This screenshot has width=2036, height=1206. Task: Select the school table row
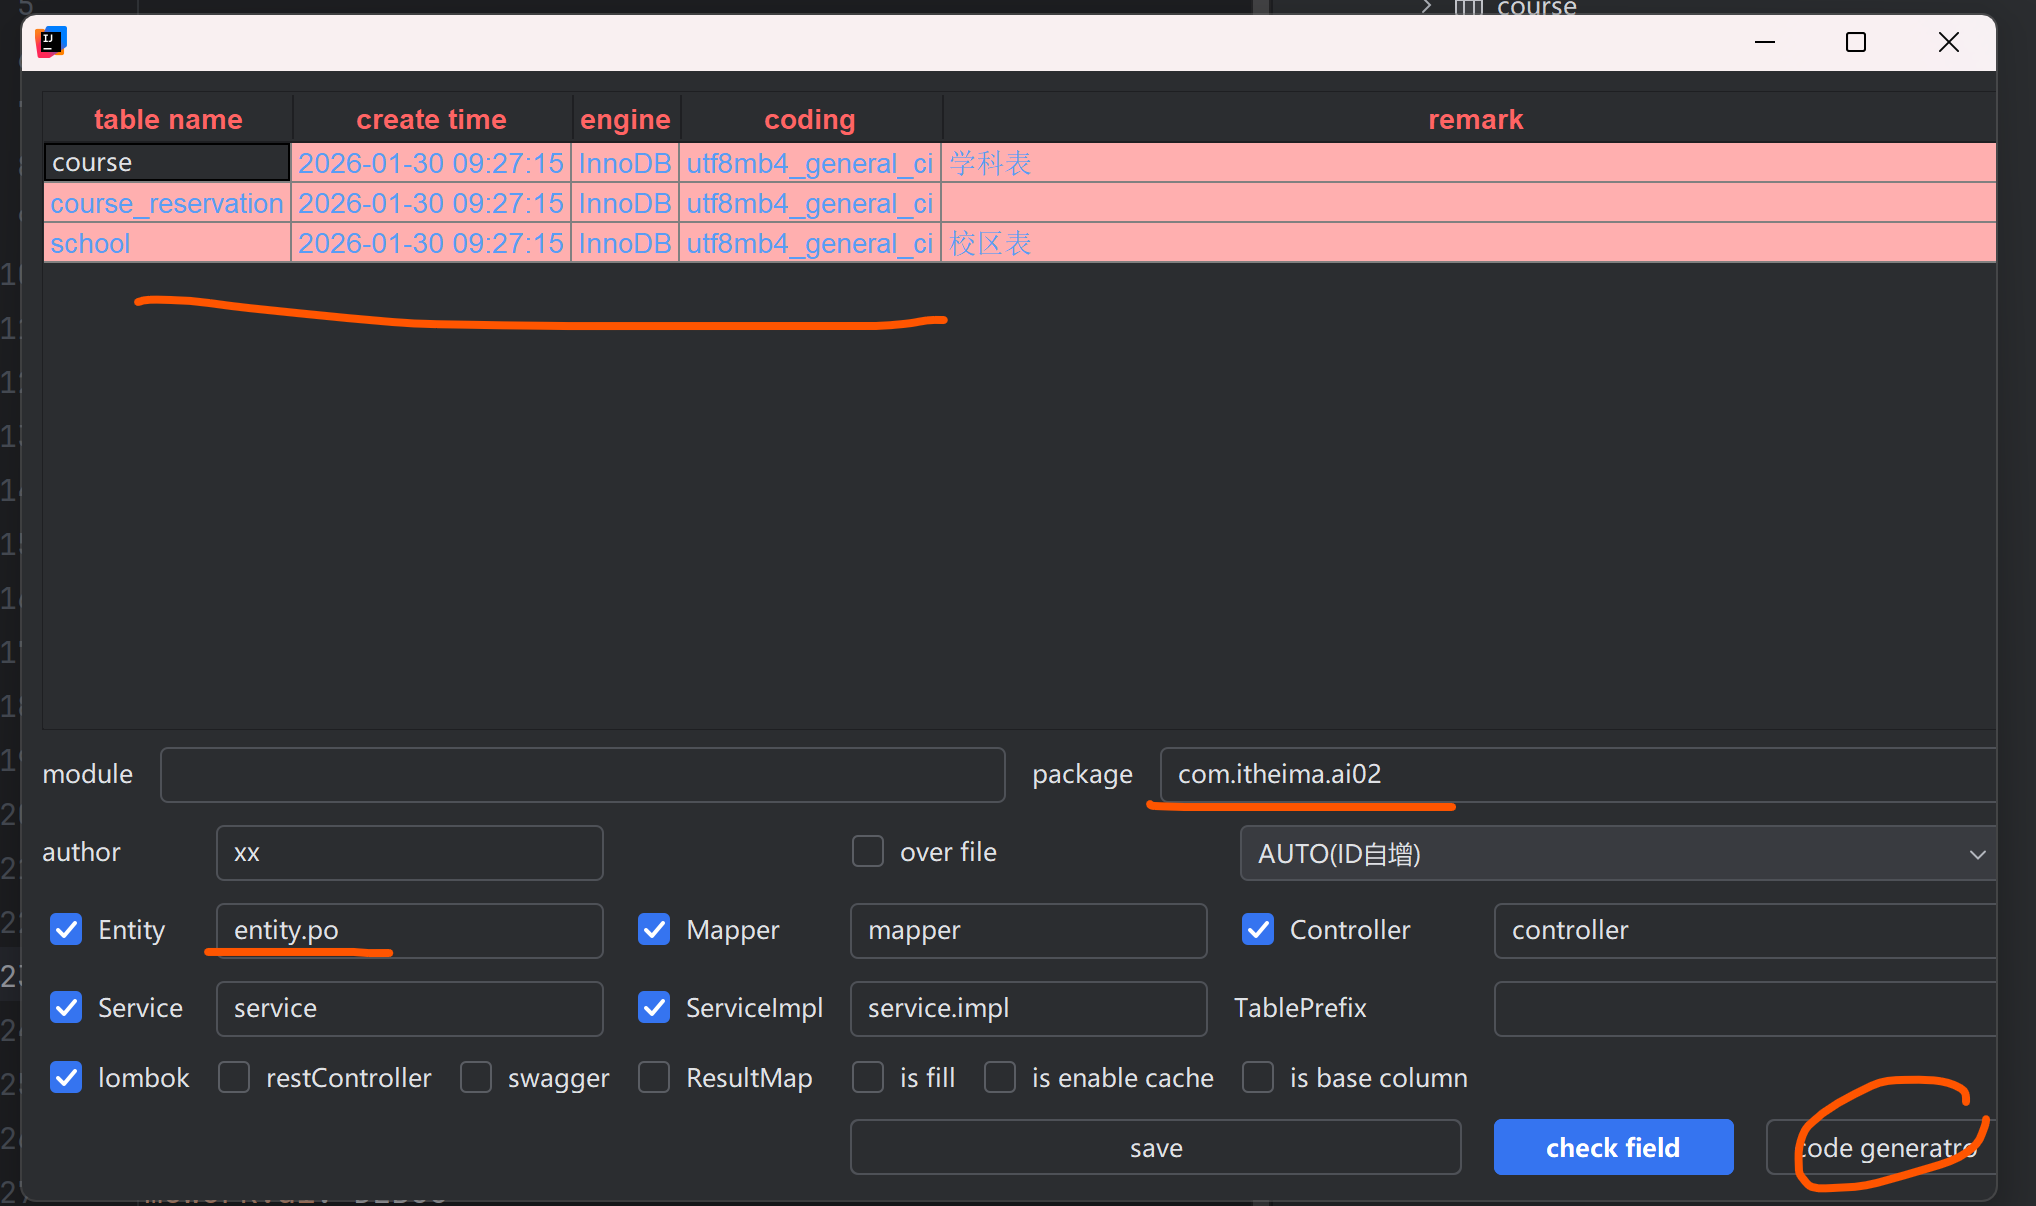90,243
